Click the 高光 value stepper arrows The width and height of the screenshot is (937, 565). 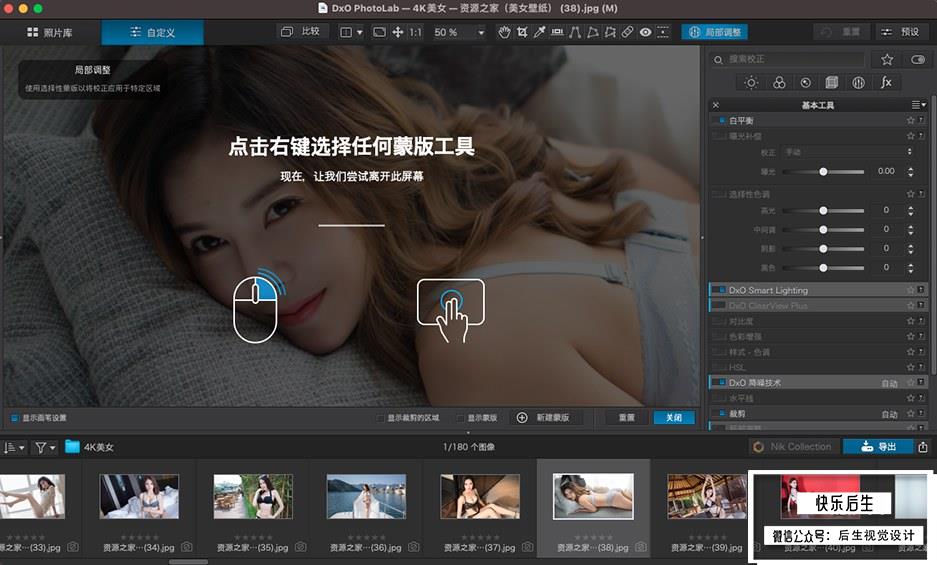pos(911,210)
